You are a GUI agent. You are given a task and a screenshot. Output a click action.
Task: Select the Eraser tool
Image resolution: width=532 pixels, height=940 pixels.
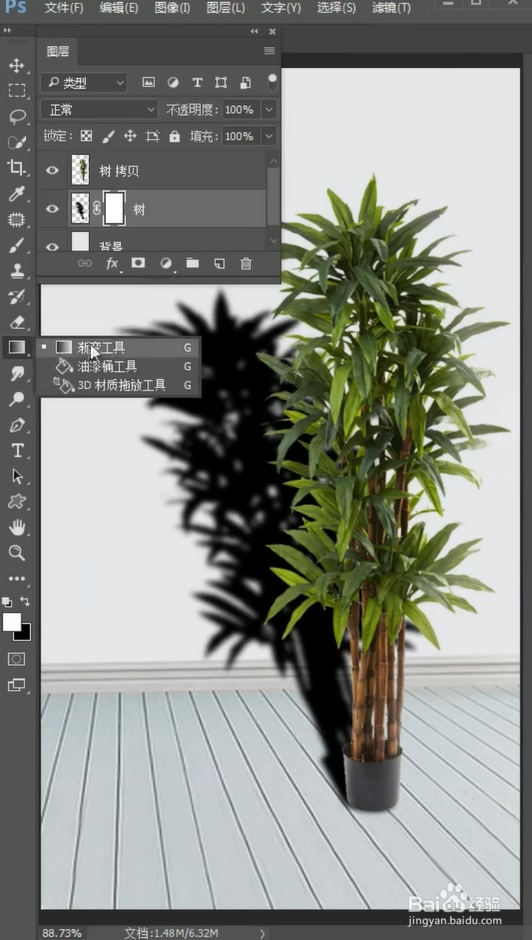17,322
